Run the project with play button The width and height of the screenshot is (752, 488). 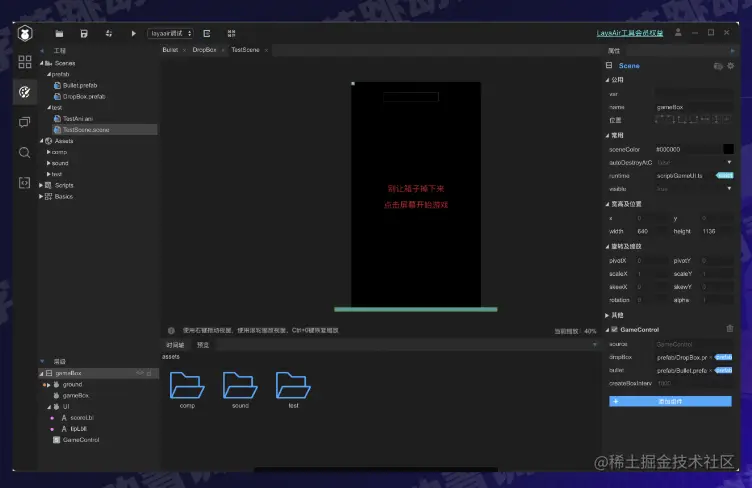[133, 34]
